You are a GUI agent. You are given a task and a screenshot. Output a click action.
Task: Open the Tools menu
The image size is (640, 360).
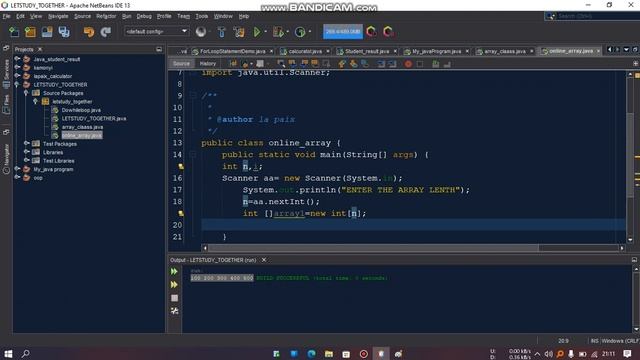(202, 16)
